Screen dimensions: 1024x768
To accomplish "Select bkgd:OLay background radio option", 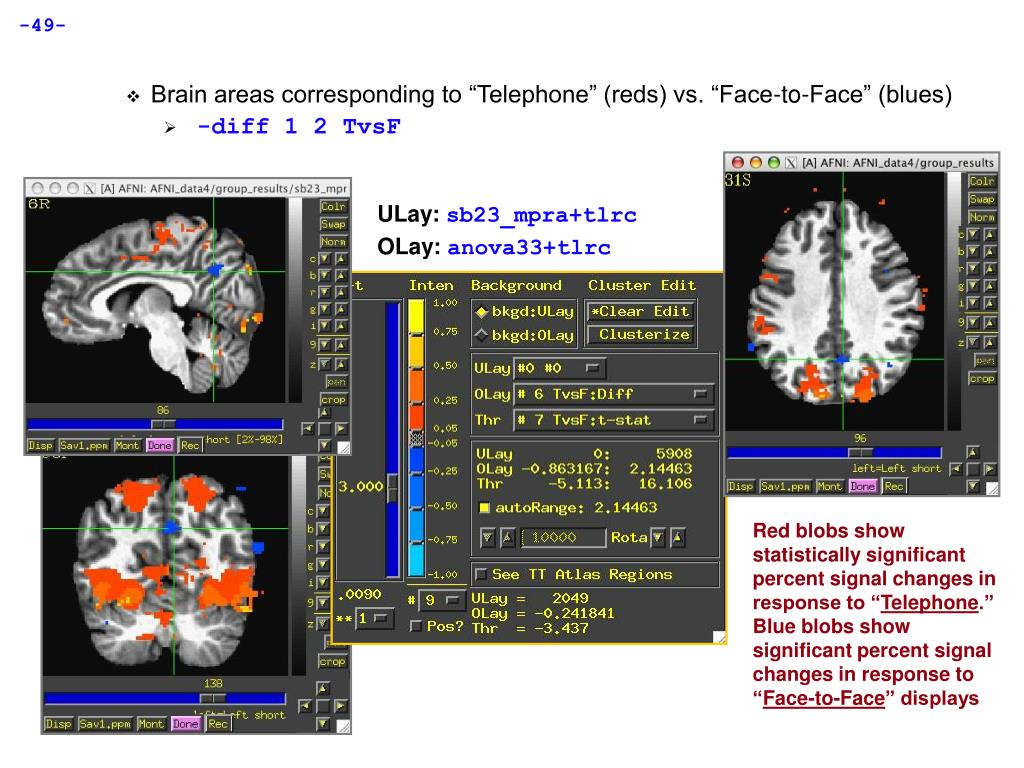I will tap(524, 336).
